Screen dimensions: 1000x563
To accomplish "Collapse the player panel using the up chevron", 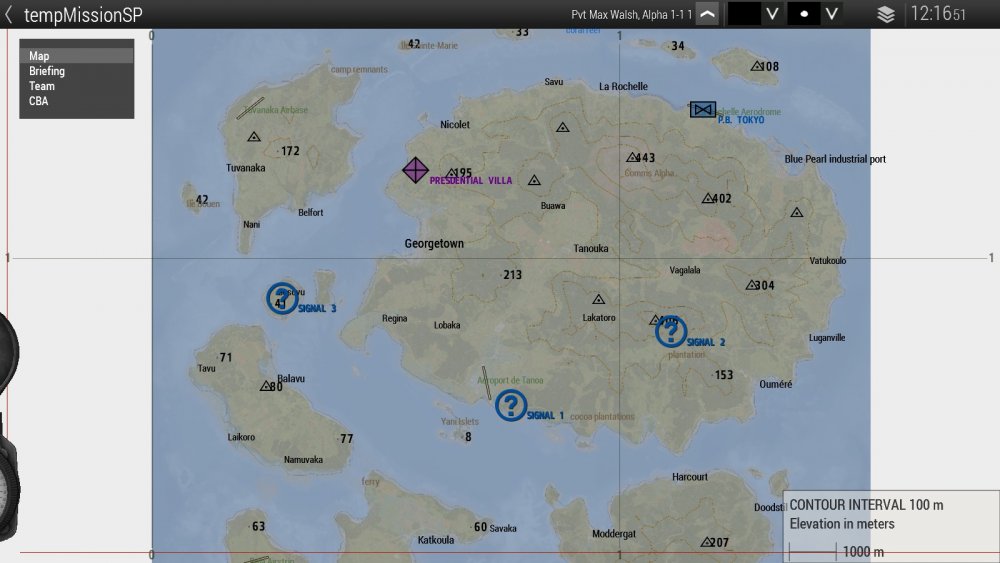I will (707, 14).
